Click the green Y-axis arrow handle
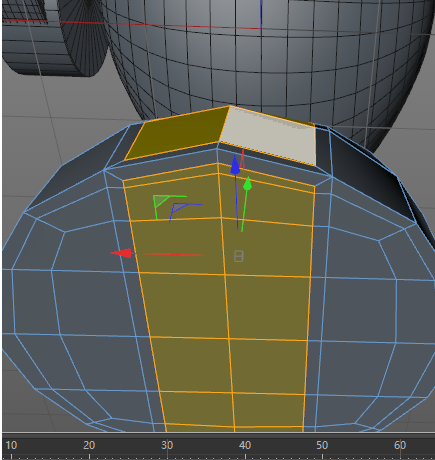 [247, 184]
